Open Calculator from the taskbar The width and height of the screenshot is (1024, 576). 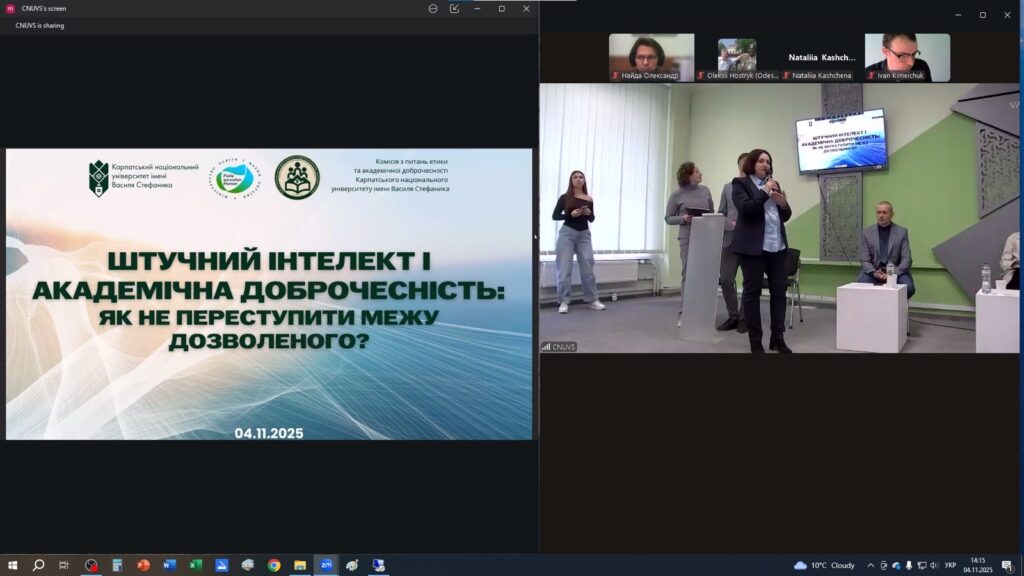click(x=117, y=565)
